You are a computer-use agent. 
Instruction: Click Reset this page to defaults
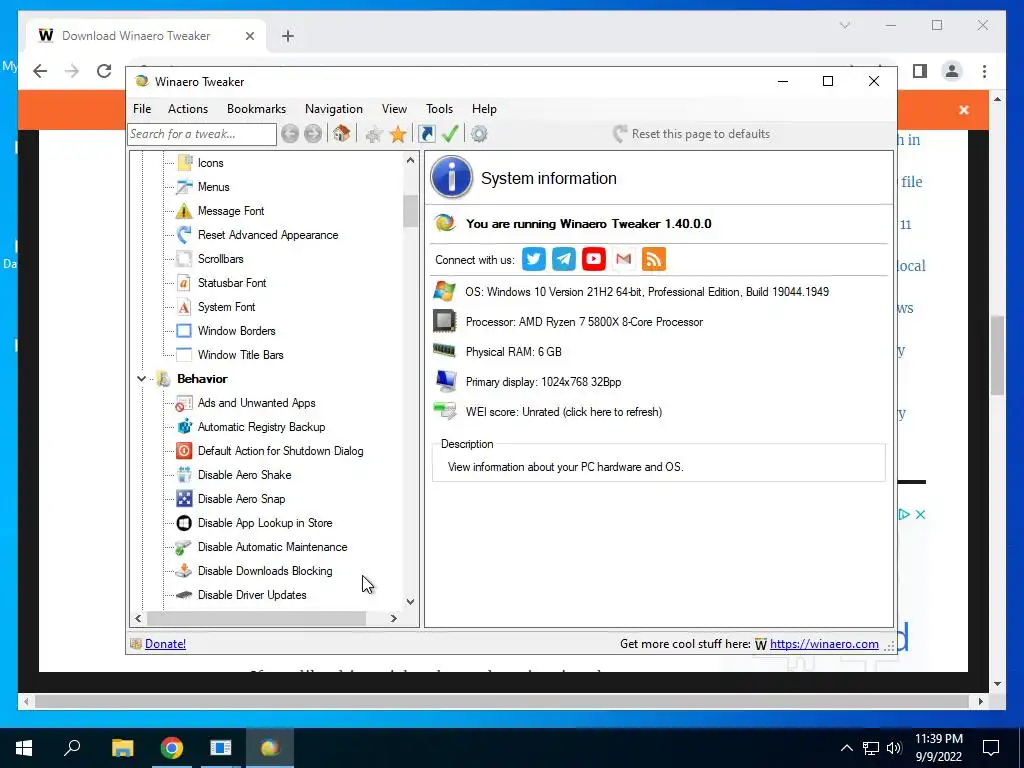pyautogui.click(x=692, y=134)
